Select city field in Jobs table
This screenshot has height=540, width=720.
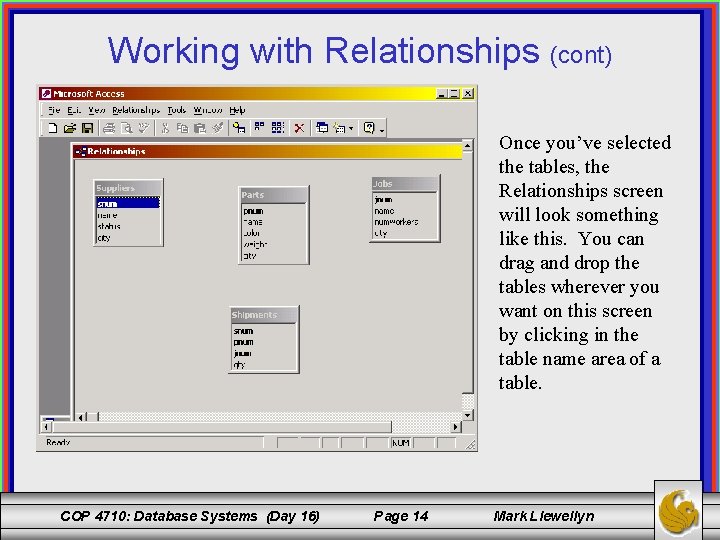pyautogui.click(x=405, y=233)
